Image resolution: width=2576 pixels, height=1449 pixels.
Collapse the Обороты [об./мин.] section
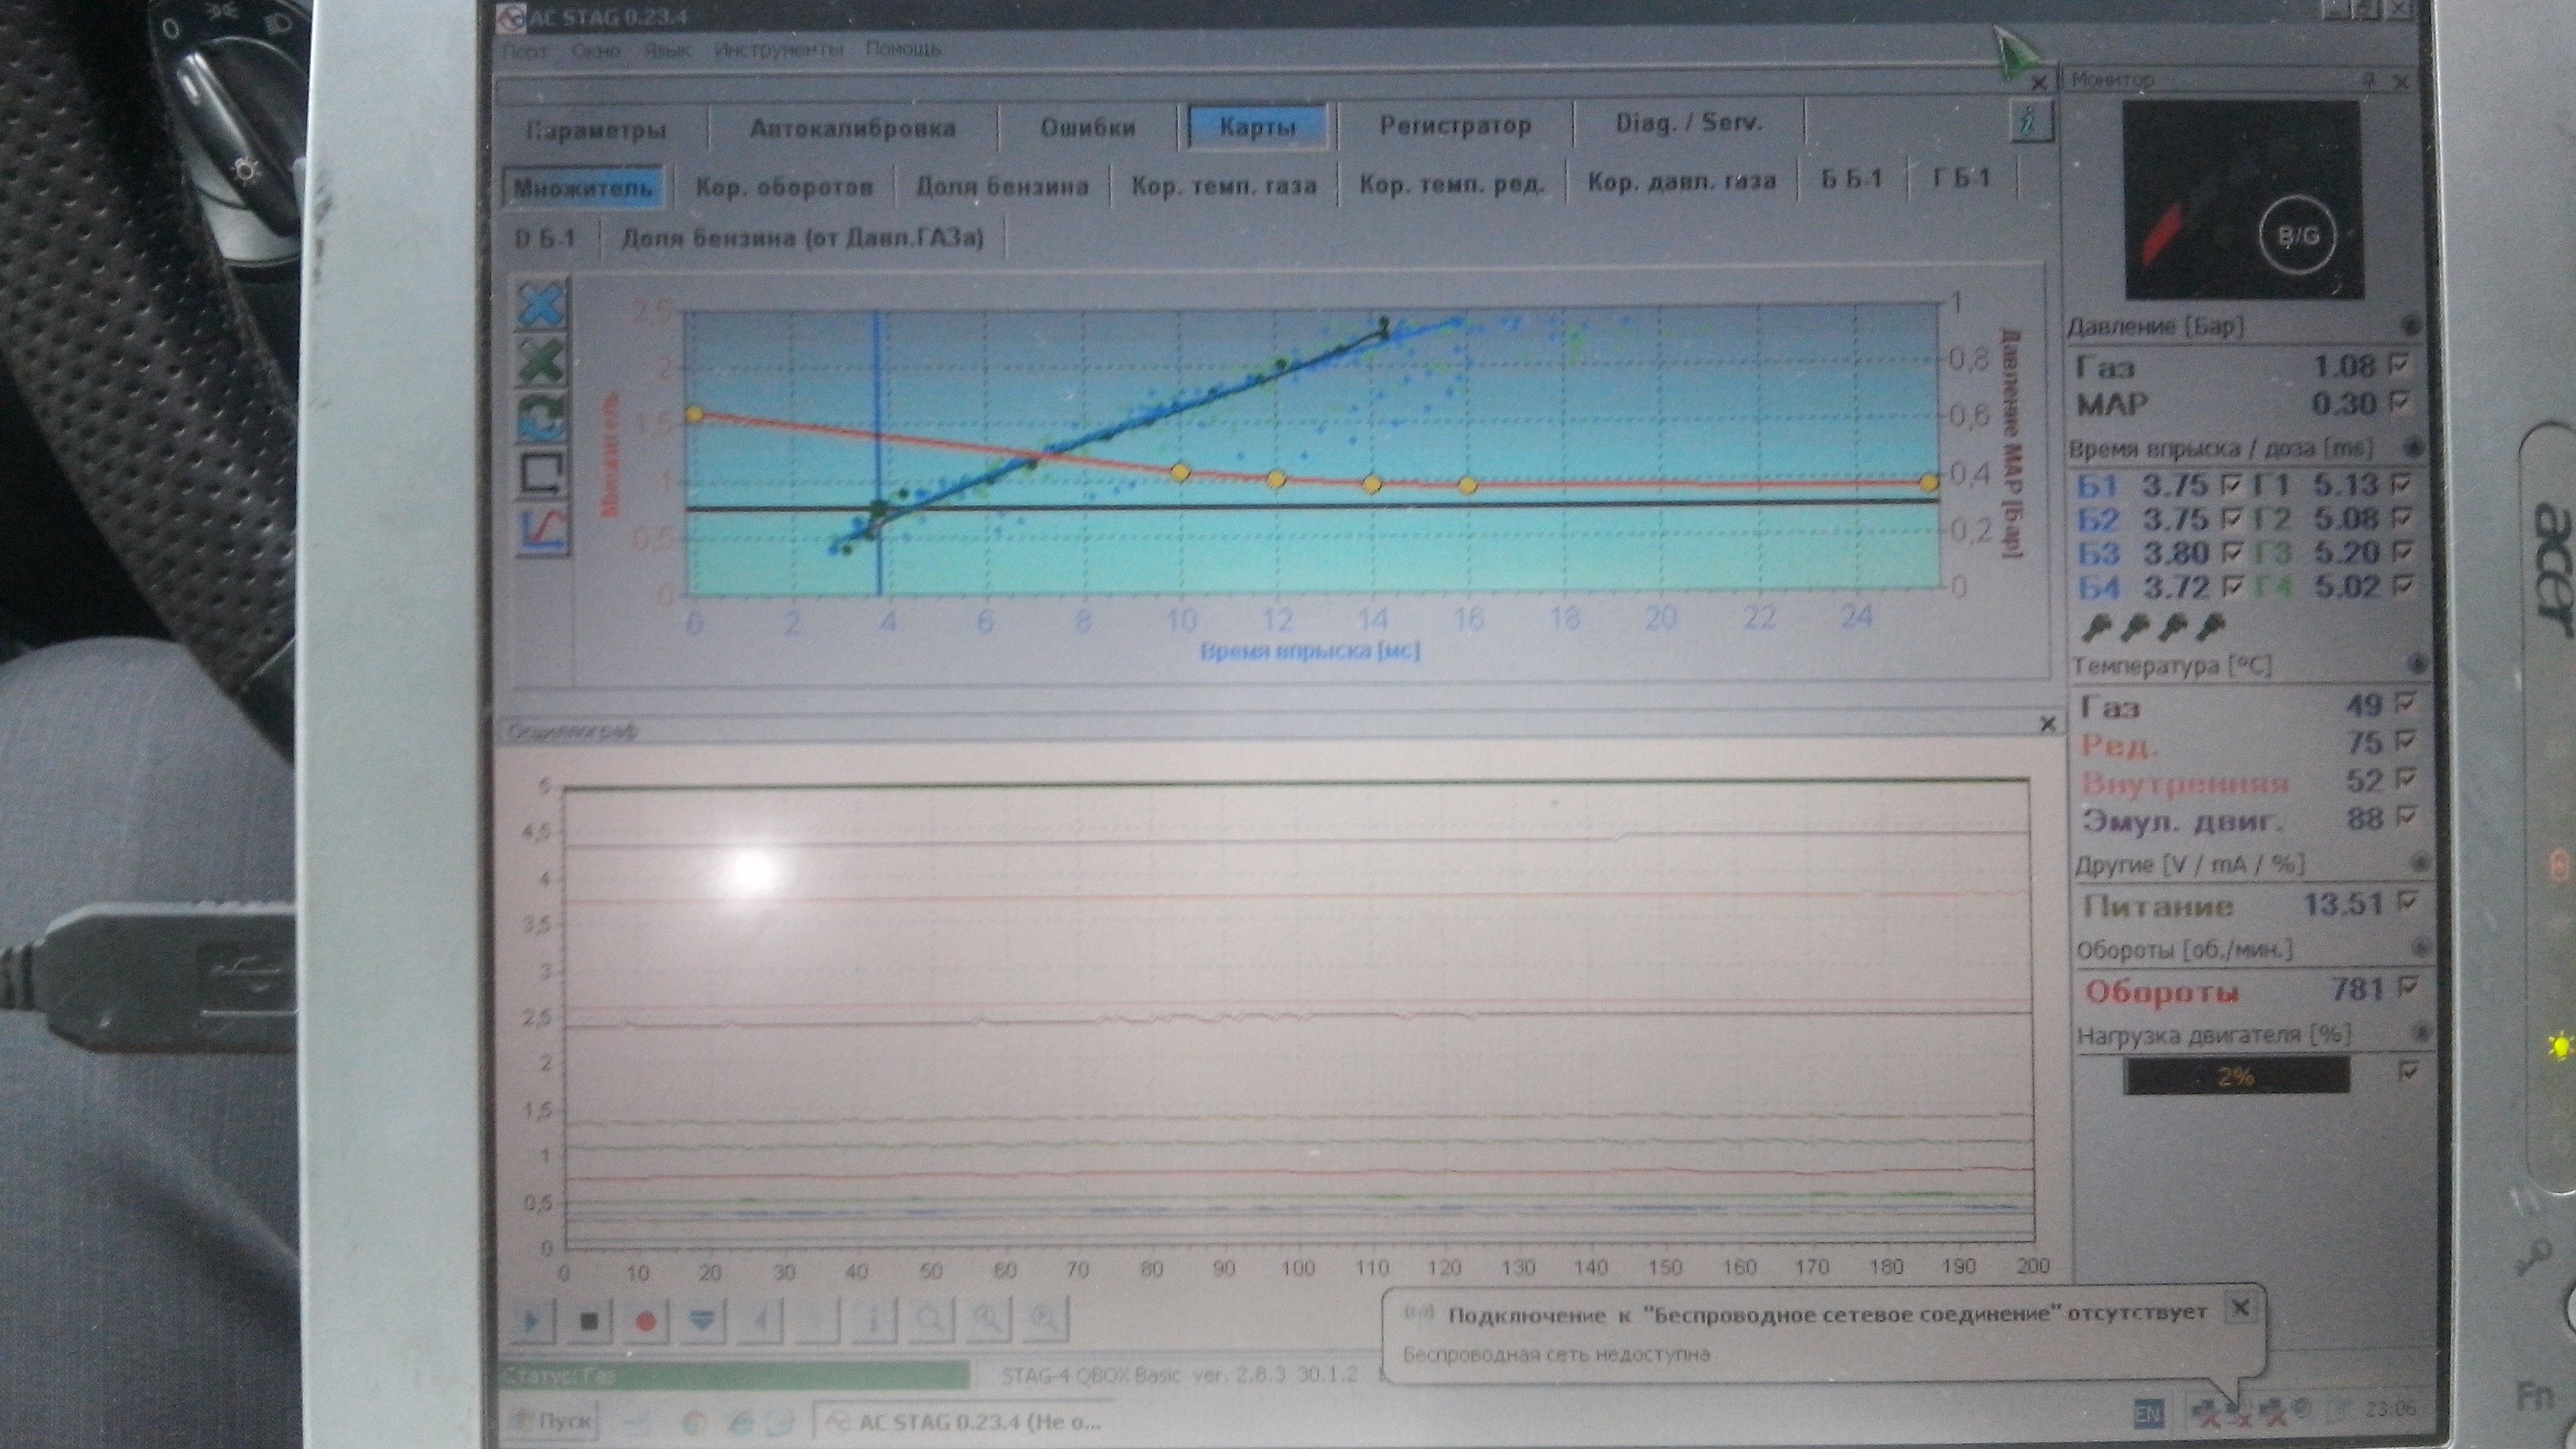[2420, 947]
